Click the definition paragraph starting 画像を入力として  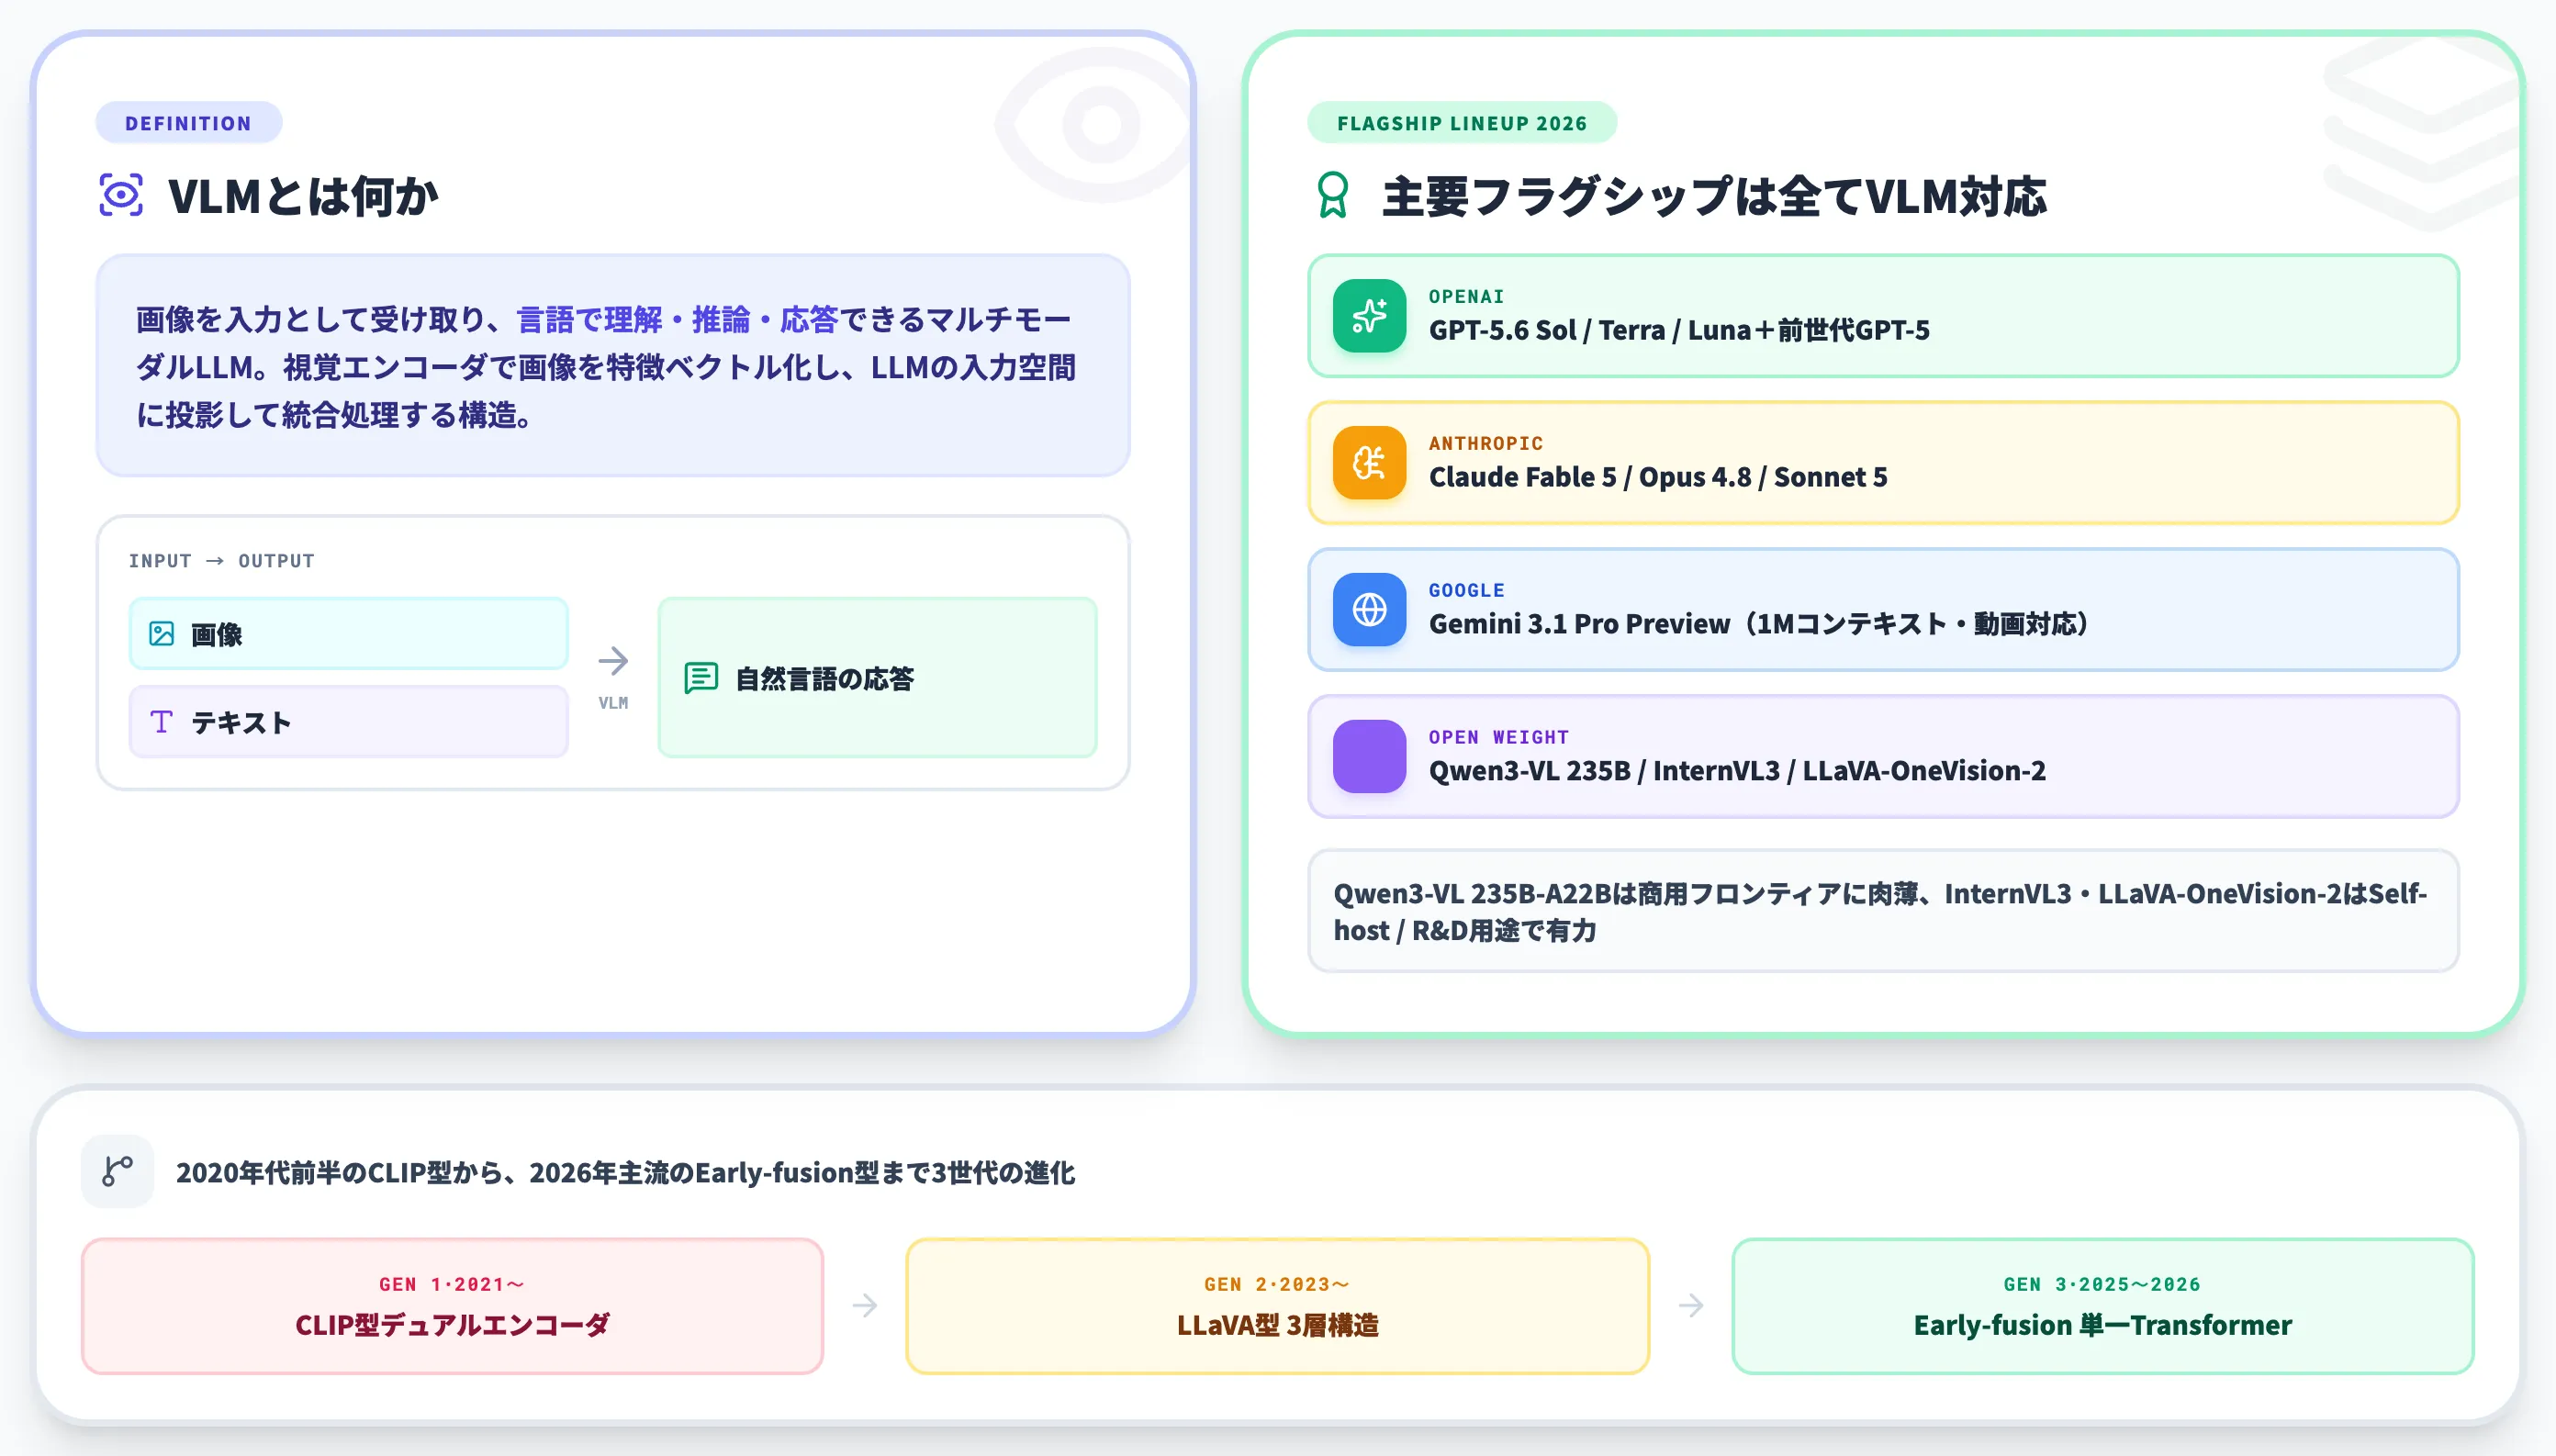point(606,367)
